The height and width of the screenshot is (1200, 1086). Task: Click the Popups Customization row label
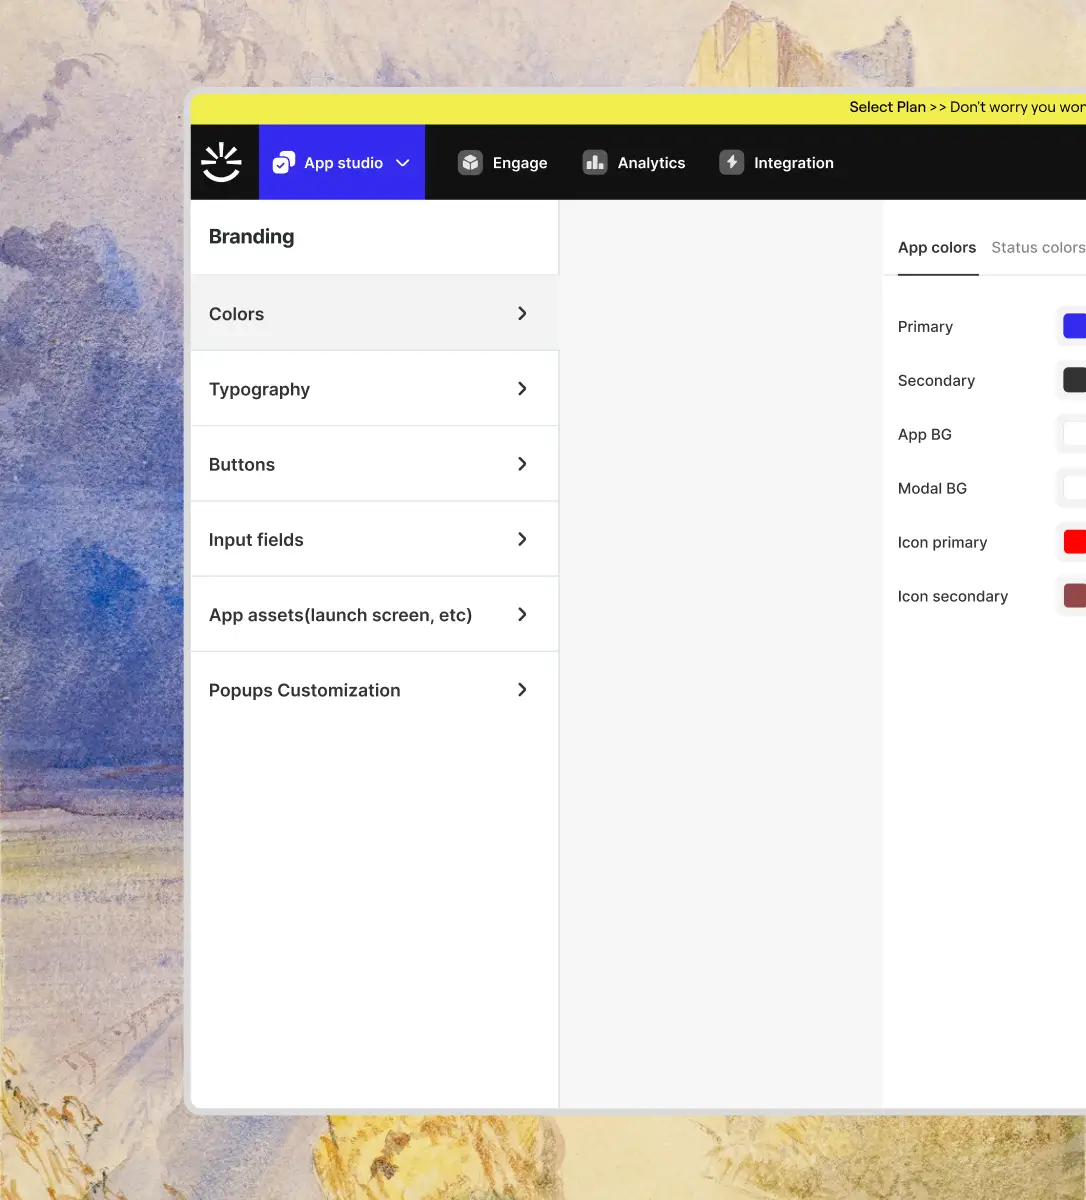tap(304, 690)
